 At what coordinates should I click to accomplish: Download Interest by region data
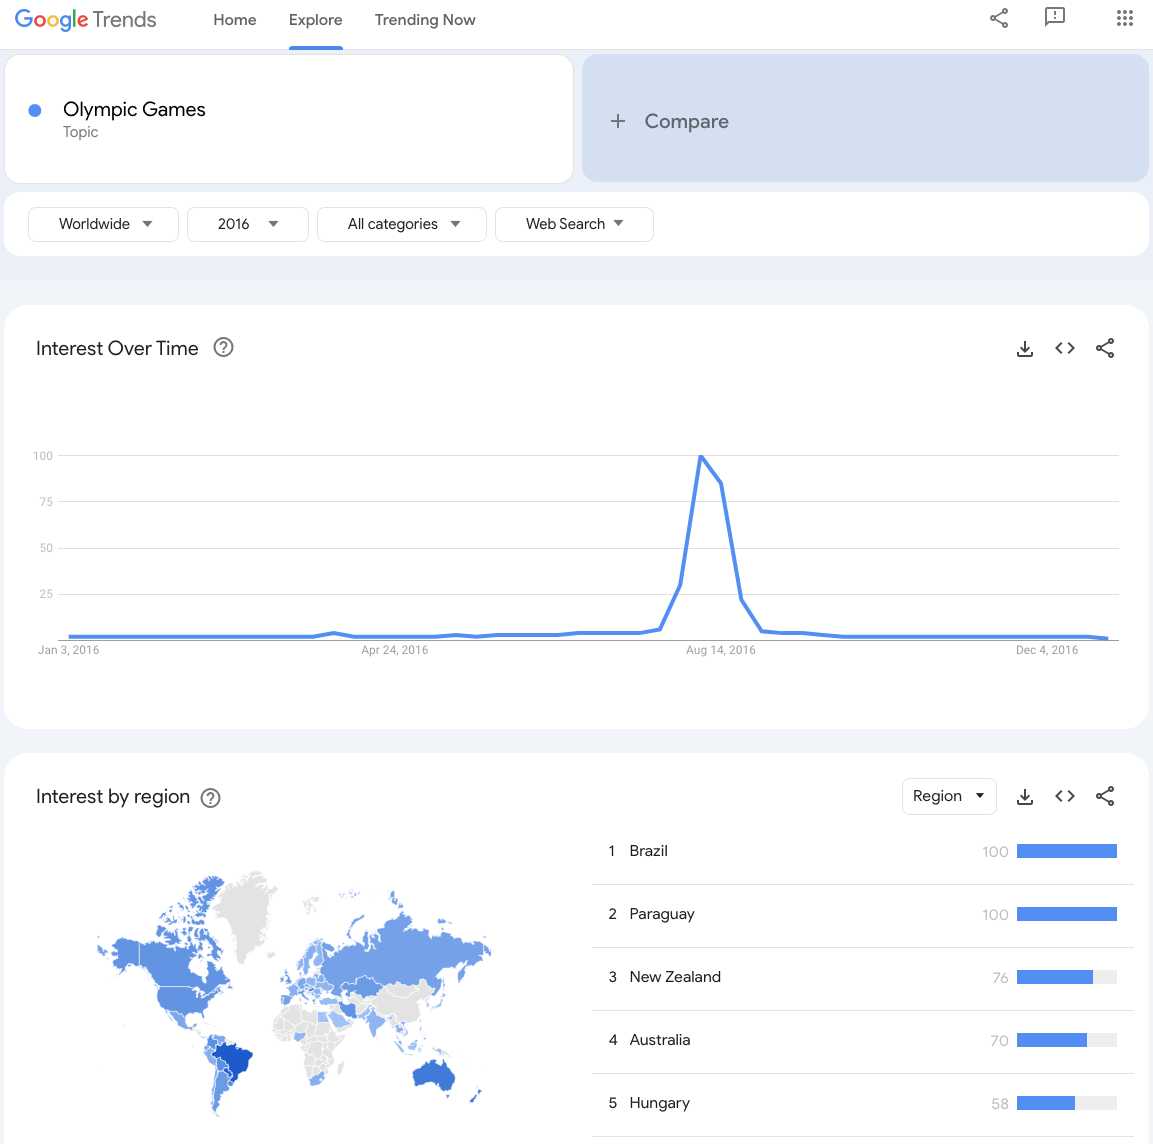tap(1024, 796)
